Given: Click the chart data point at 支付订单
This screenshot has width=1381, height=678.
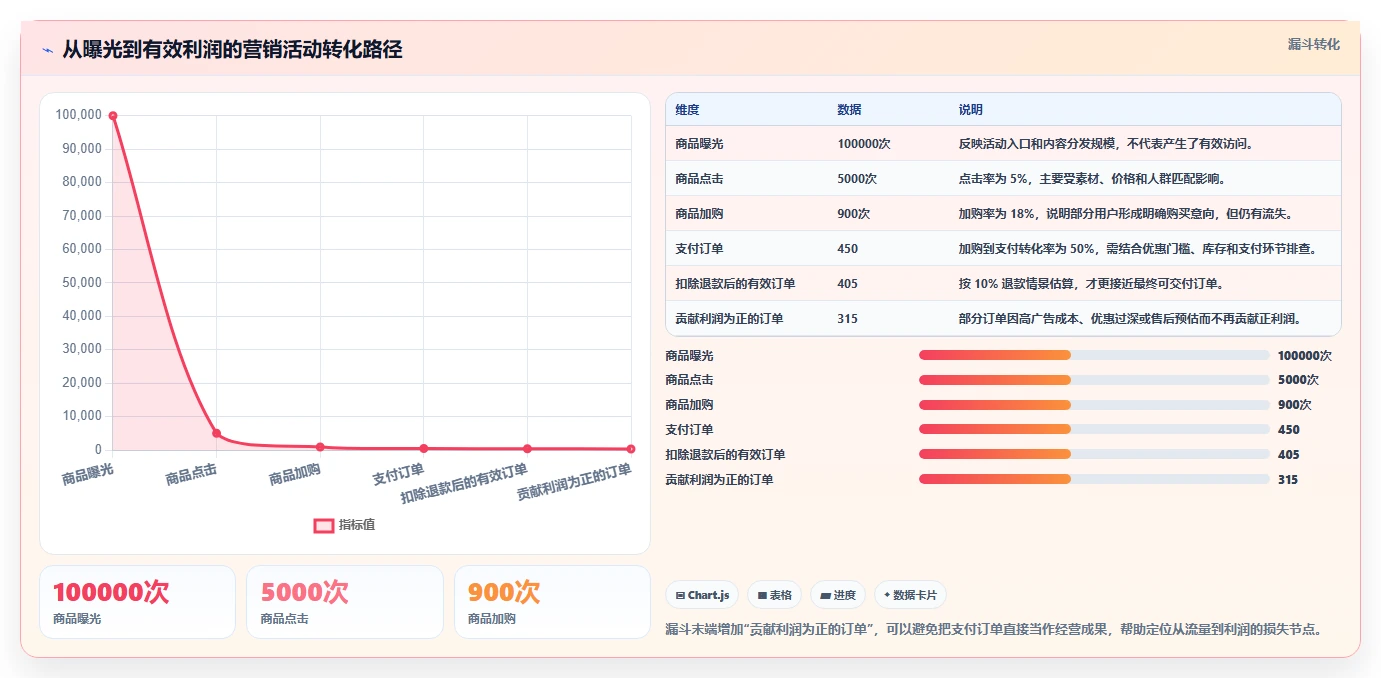Looking at the screenshot, I should tap(424, 449).
